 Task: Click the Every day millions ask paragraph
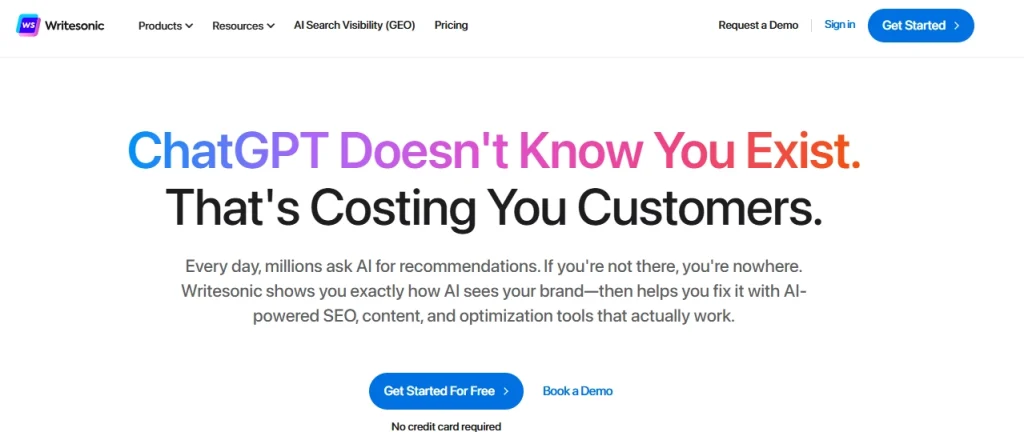tap(494, 292)
